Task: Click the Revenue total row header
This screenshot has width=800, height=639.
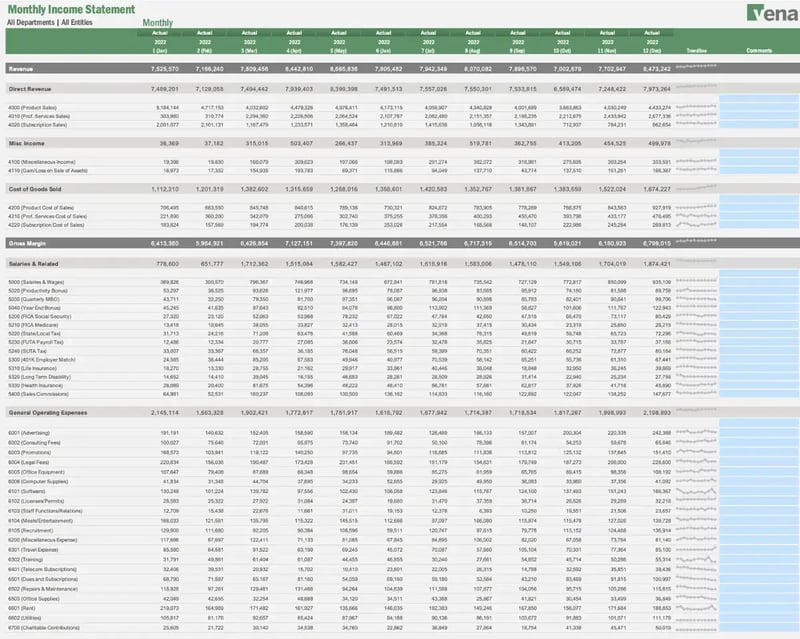Action: tap(20, 70)
